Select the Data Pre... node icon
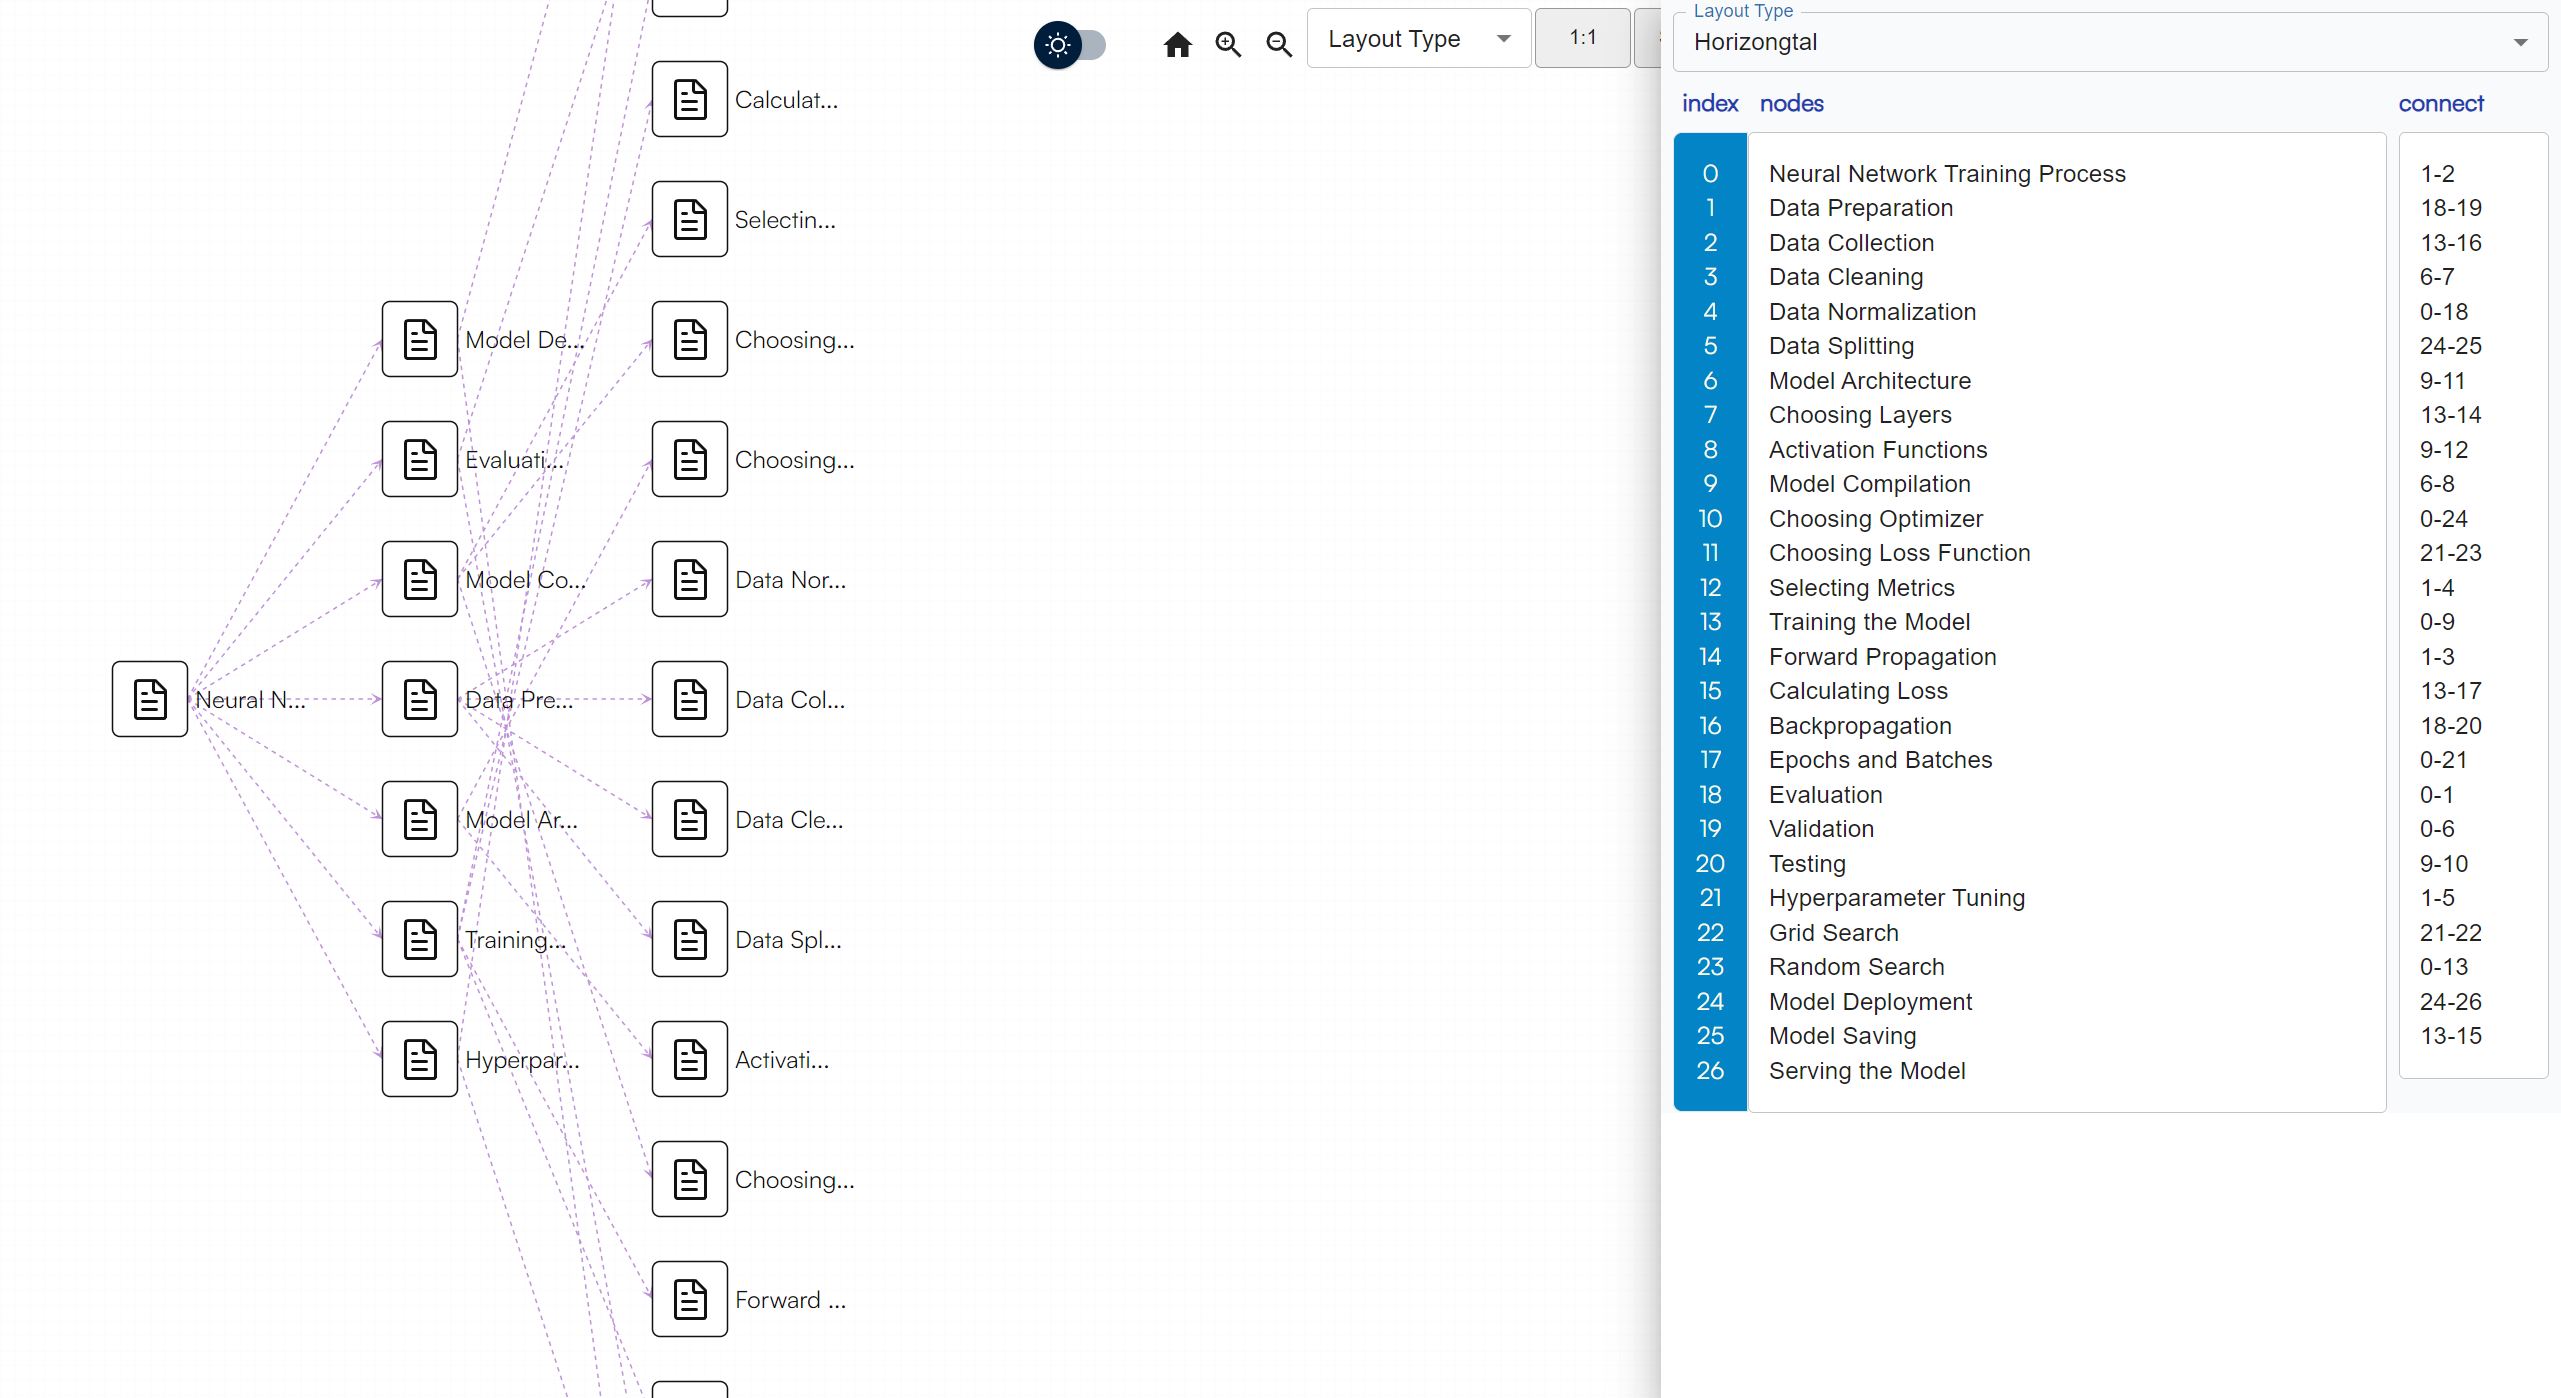 (420, 699)
